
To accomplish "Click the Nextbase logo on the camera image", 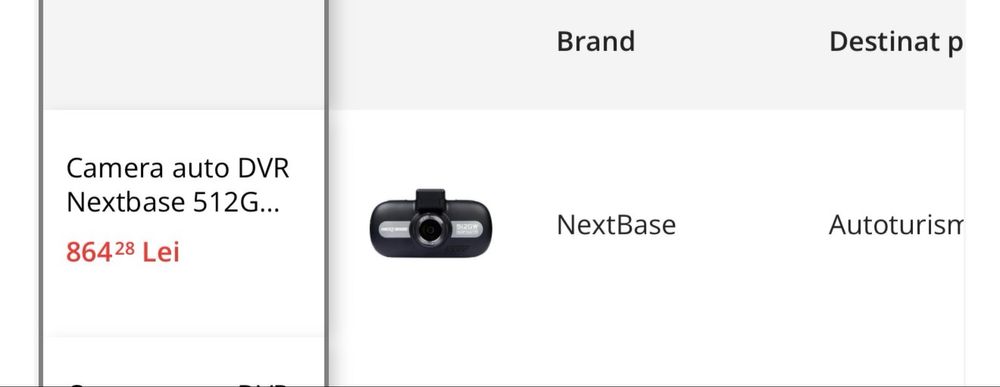I will (395, 228).
